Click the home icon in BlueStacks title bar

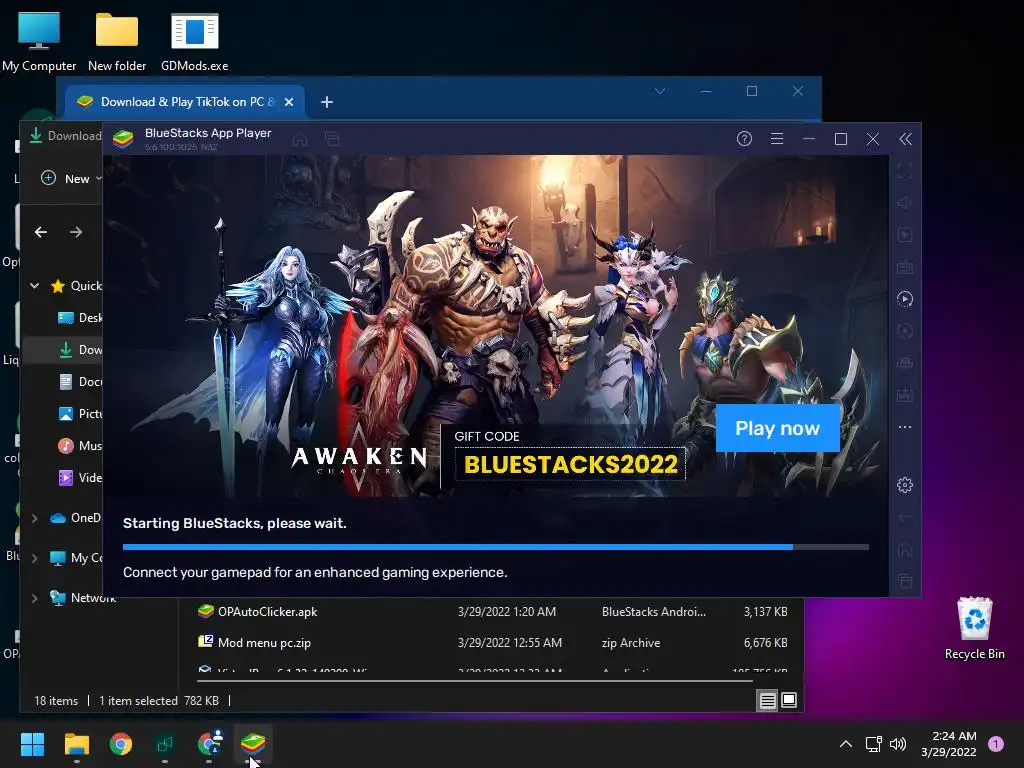click(x=300, y=139)
